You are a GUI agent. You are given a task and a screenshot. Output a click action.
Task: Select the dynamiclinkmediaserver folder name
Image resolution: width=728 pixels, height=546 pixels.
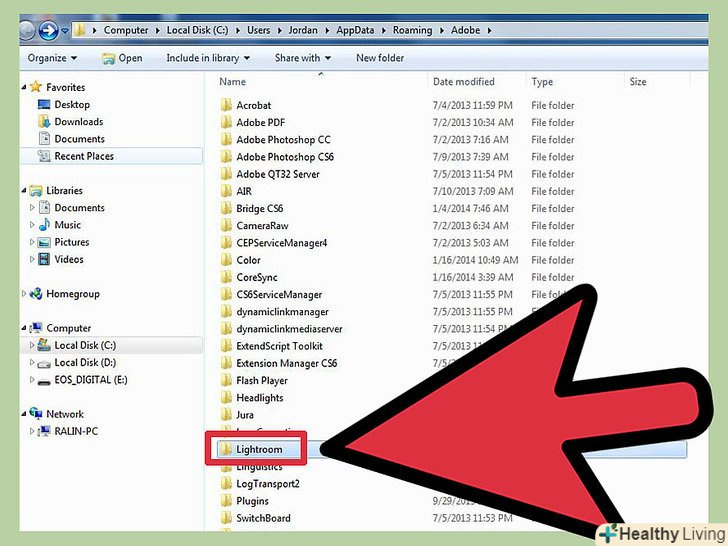coord(289,329)
